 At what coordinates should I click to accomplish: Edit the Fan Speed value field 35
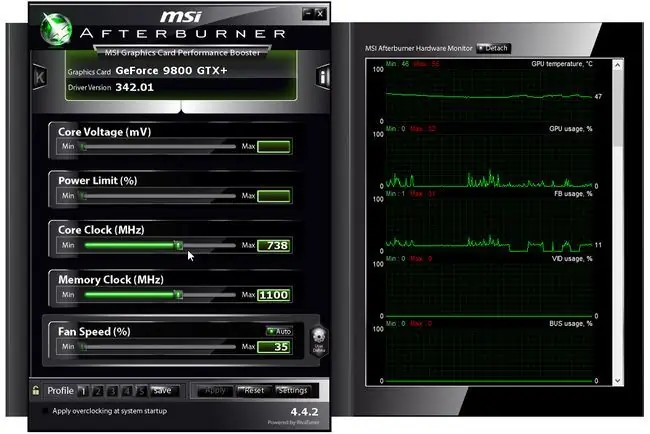[x=274, y=347]
